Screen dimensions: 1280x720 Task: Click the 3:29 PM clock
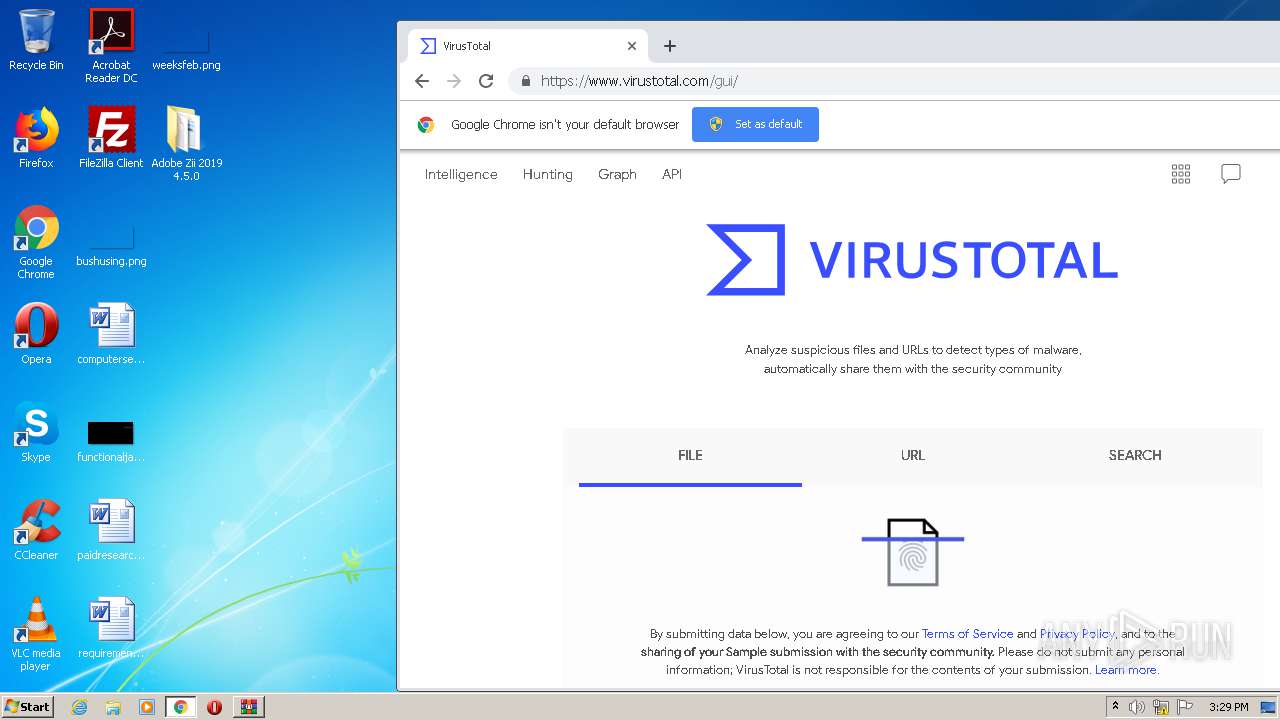(x=1228, y=707)
